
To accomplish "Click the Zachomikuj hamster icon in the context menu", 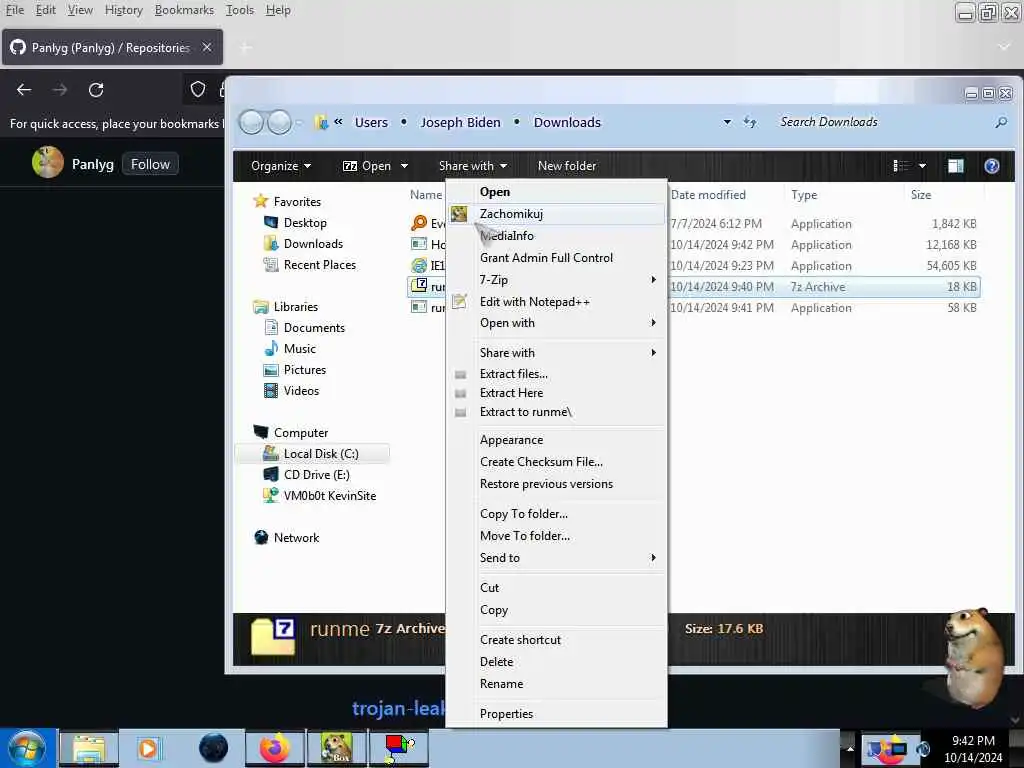I will coord(459,214).
